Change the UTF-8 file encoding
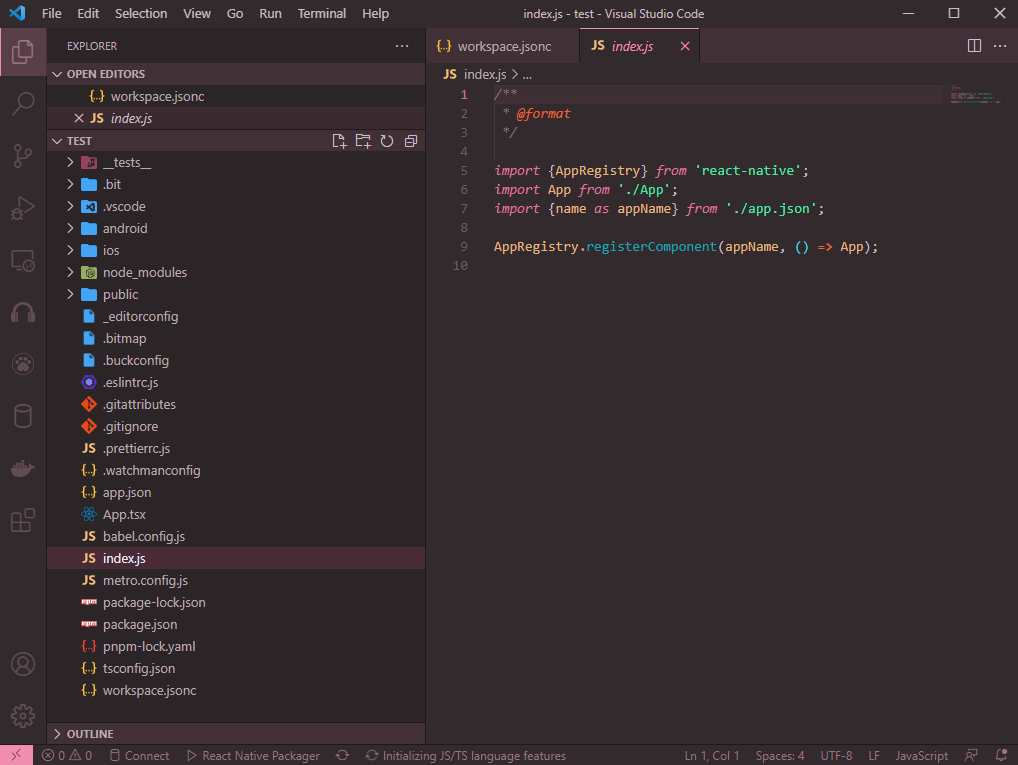Viewport: 1018px width, 765px height. tap(836, 755)
